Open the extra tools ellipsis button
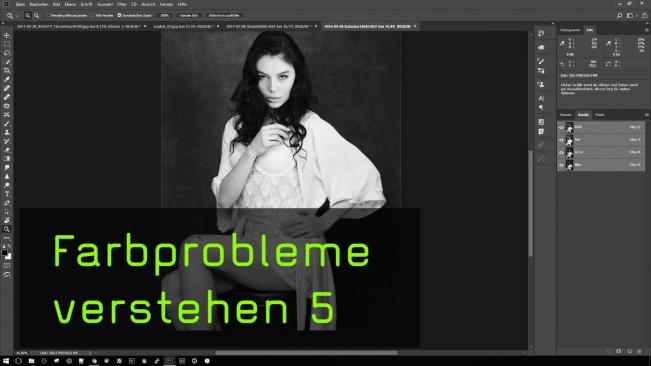This screenshot has height=366, width=651. tap(7, 238)
